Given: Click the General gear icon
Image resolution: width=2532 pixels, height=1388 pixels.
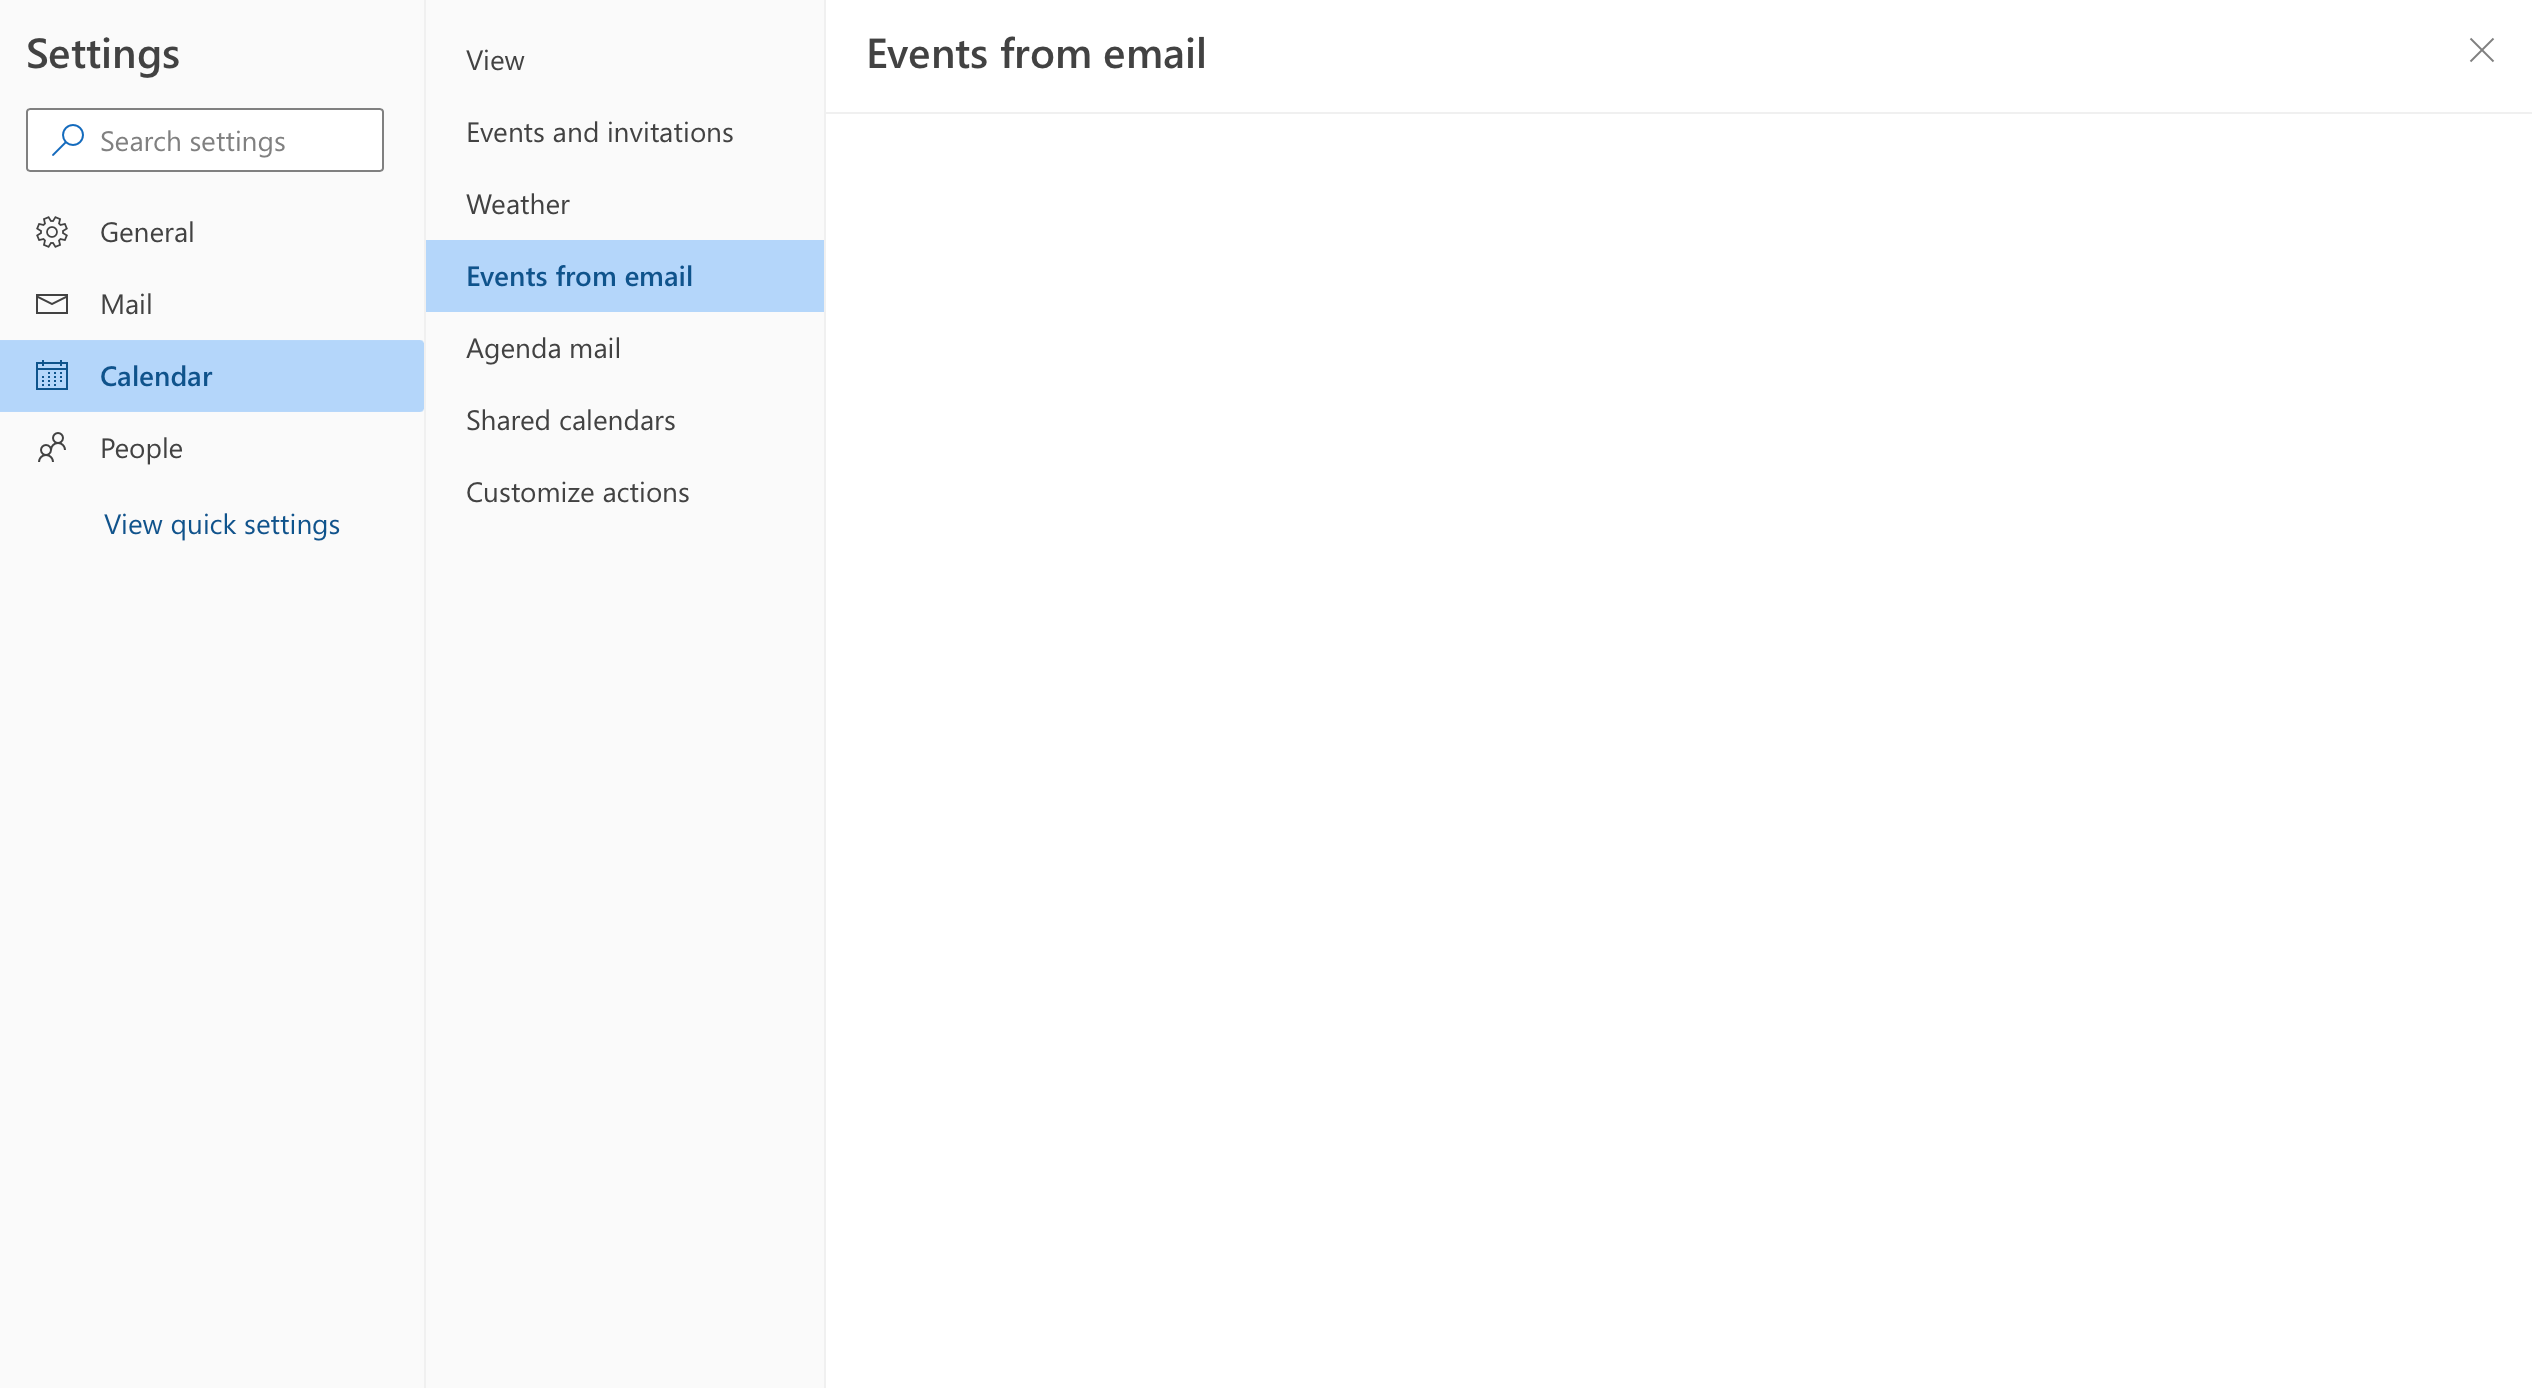Looking at the screenshot, I should (52, 232).
